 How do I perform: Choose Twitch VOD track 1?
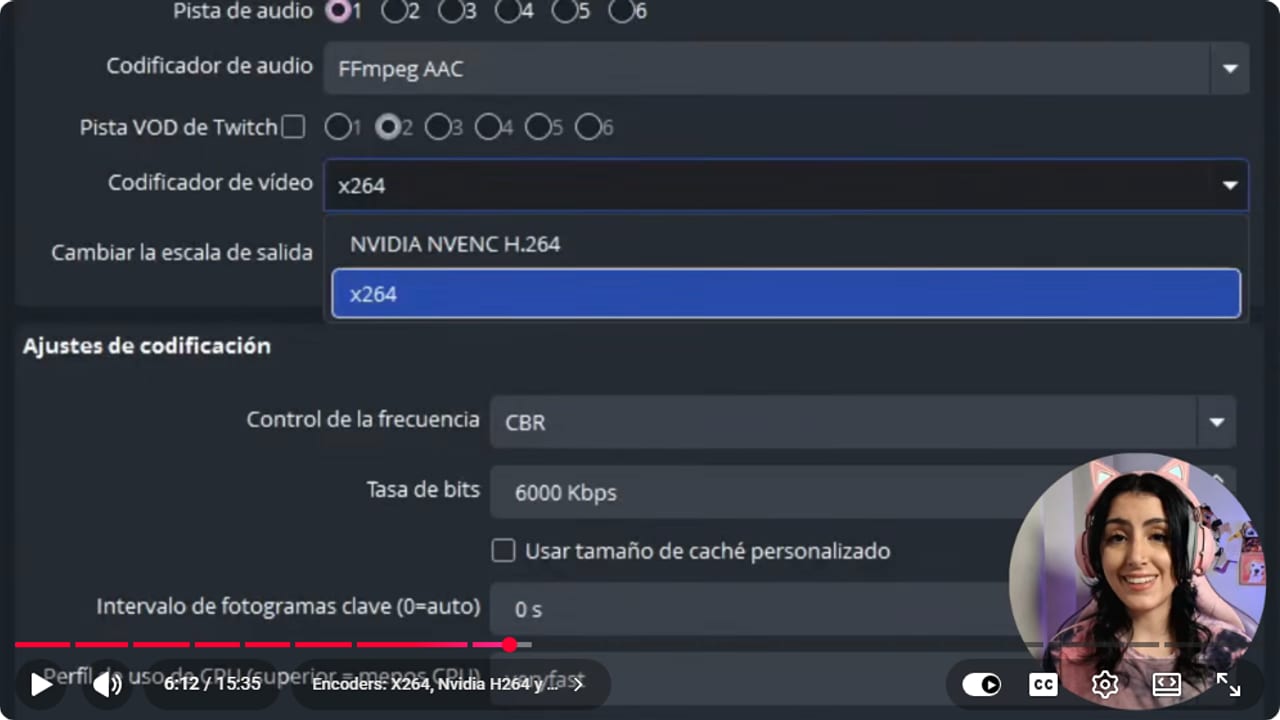pyautogui.click(x=337, y=127)
